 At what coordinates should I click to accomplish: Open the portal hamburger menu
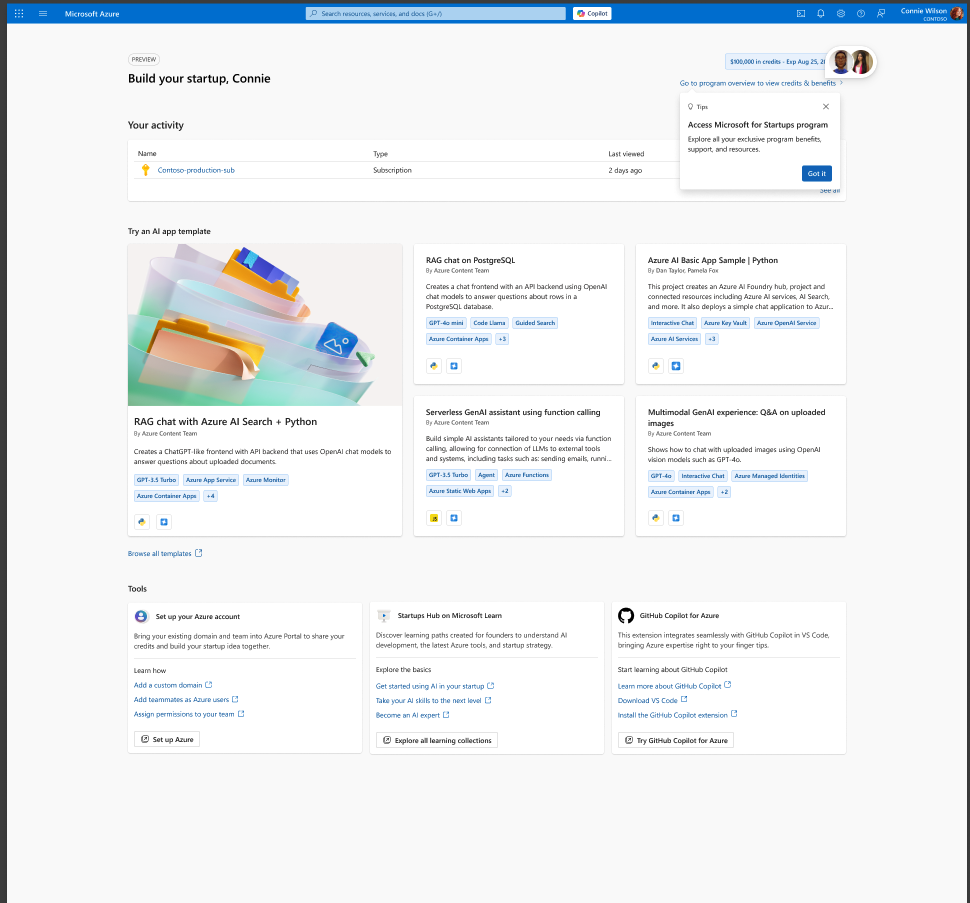point(43,14)
